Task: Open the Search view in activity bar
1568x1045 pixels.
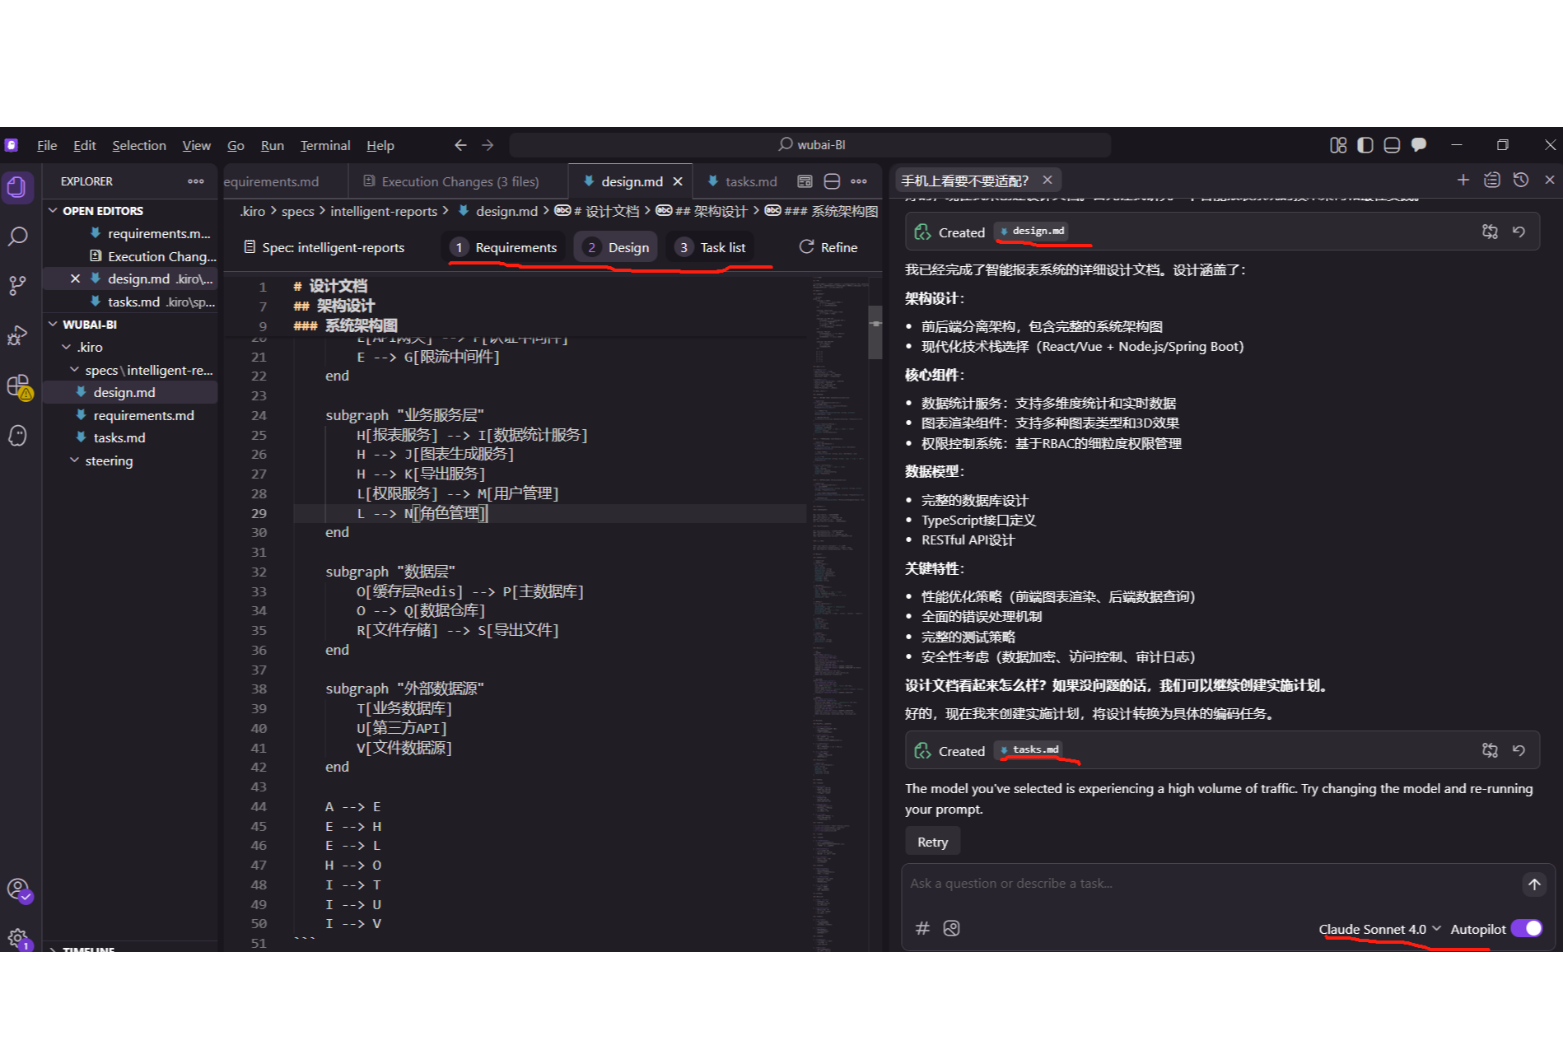Action: click(x=18, y=237)
